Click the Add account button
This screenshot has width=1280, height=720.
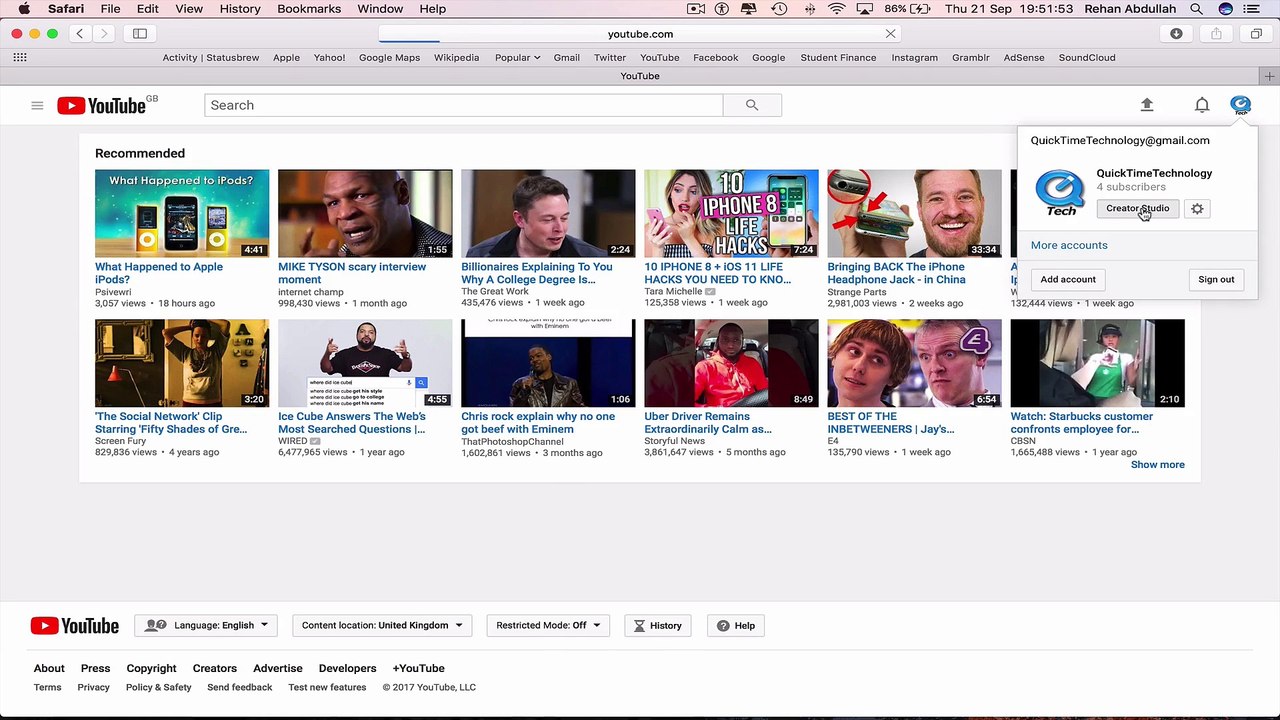click(1068, 279)
